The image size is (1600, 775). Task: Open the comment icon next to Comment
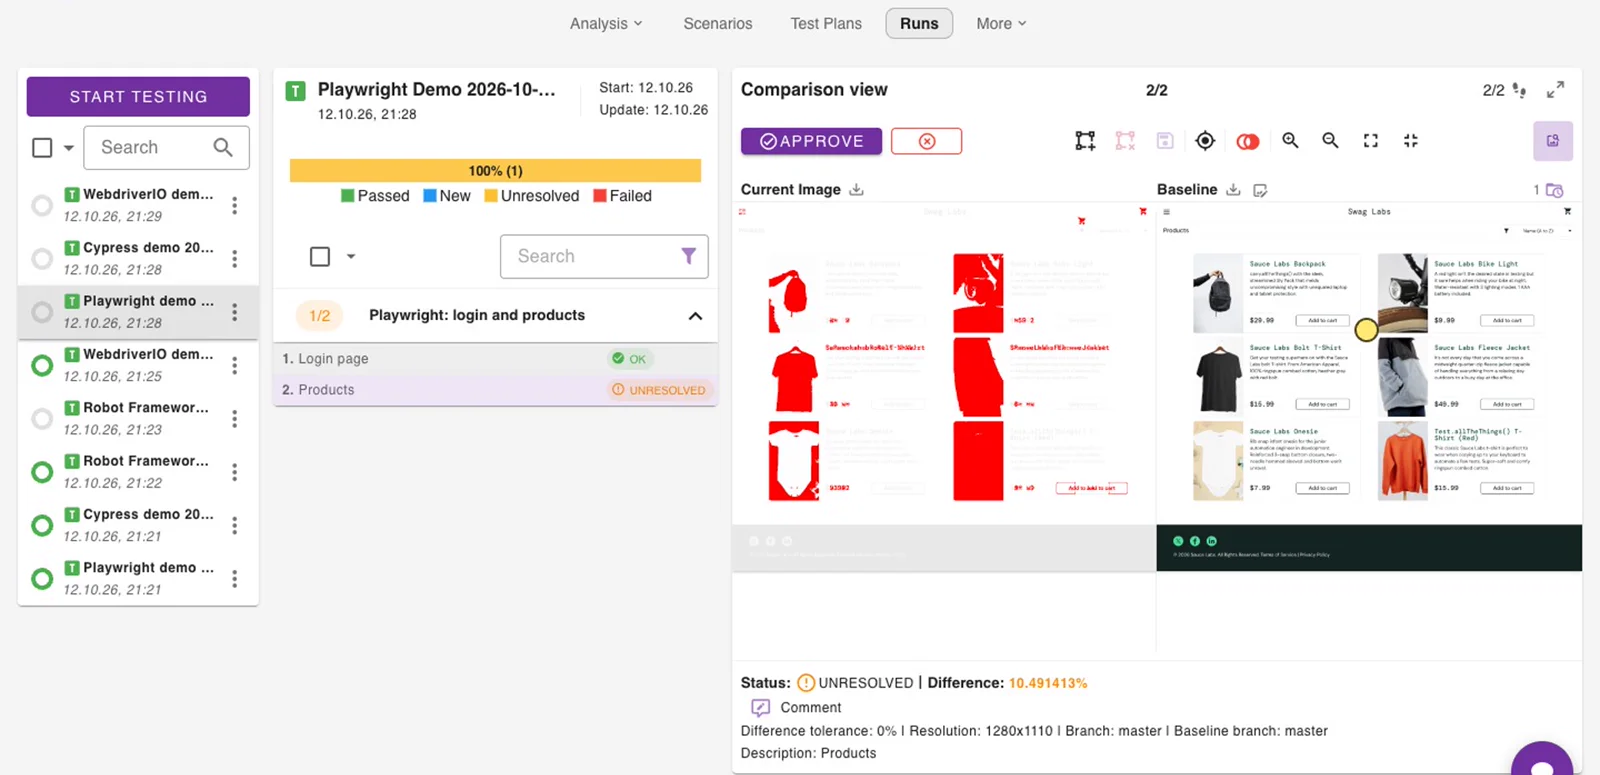(761, 708)
